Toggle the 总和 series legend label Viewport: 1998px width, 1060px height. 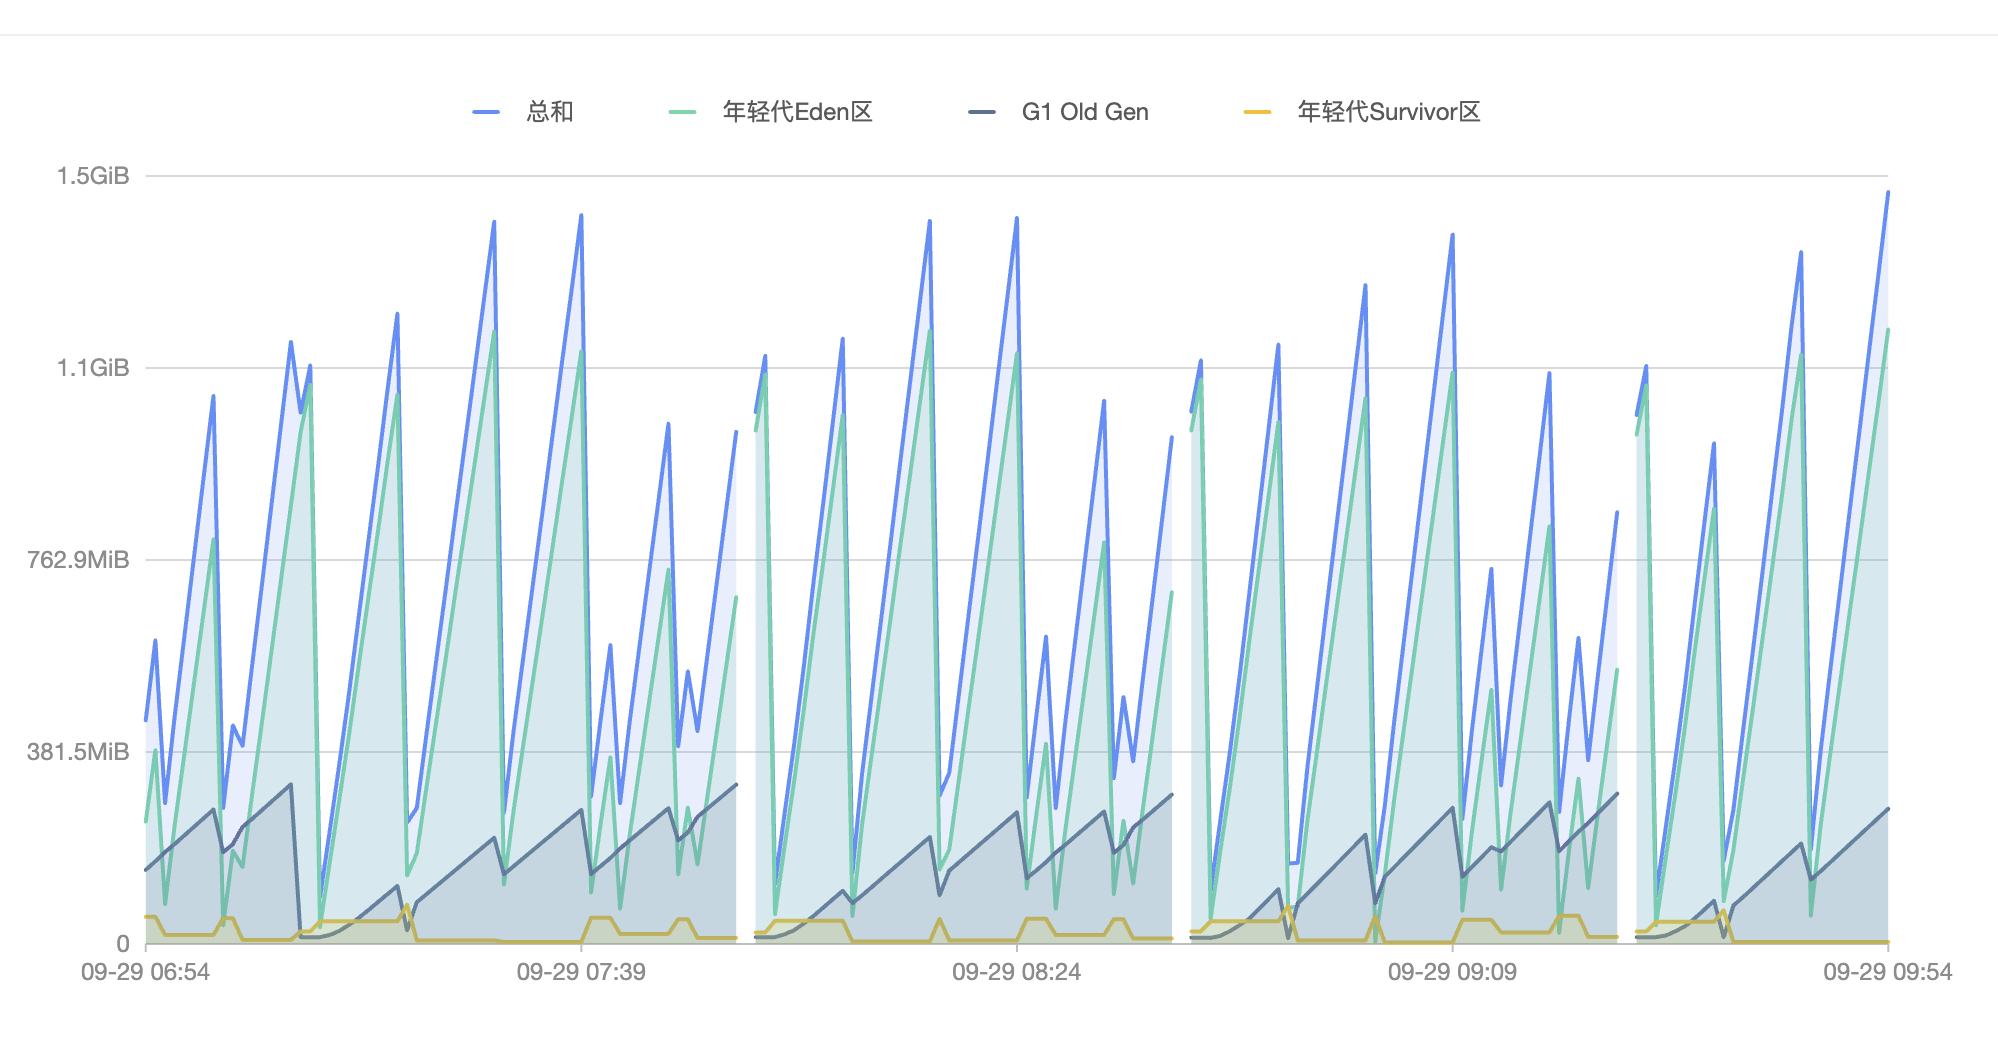pyautogui.click(x=550, y=112)
